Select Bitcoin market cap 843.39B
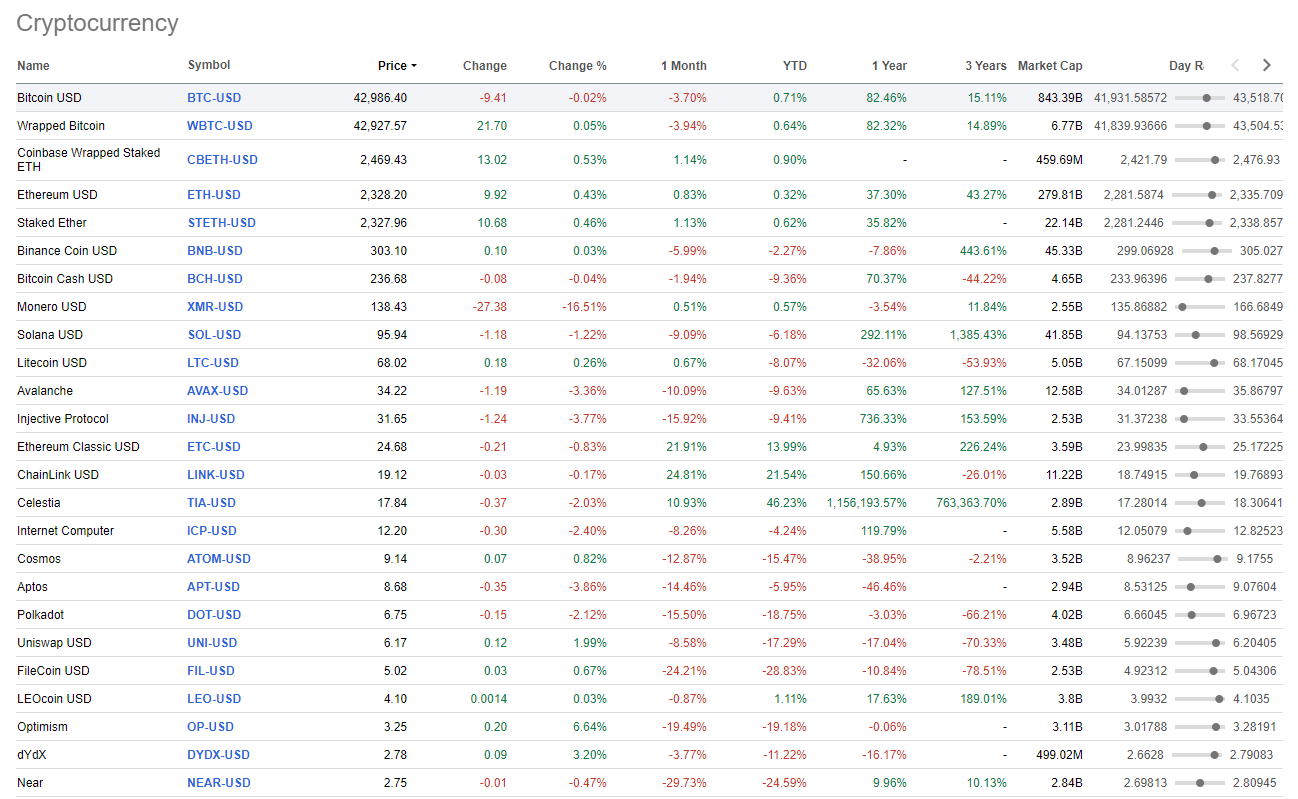The width and height of the screenshot is (1298, 799). [1060, 98]
